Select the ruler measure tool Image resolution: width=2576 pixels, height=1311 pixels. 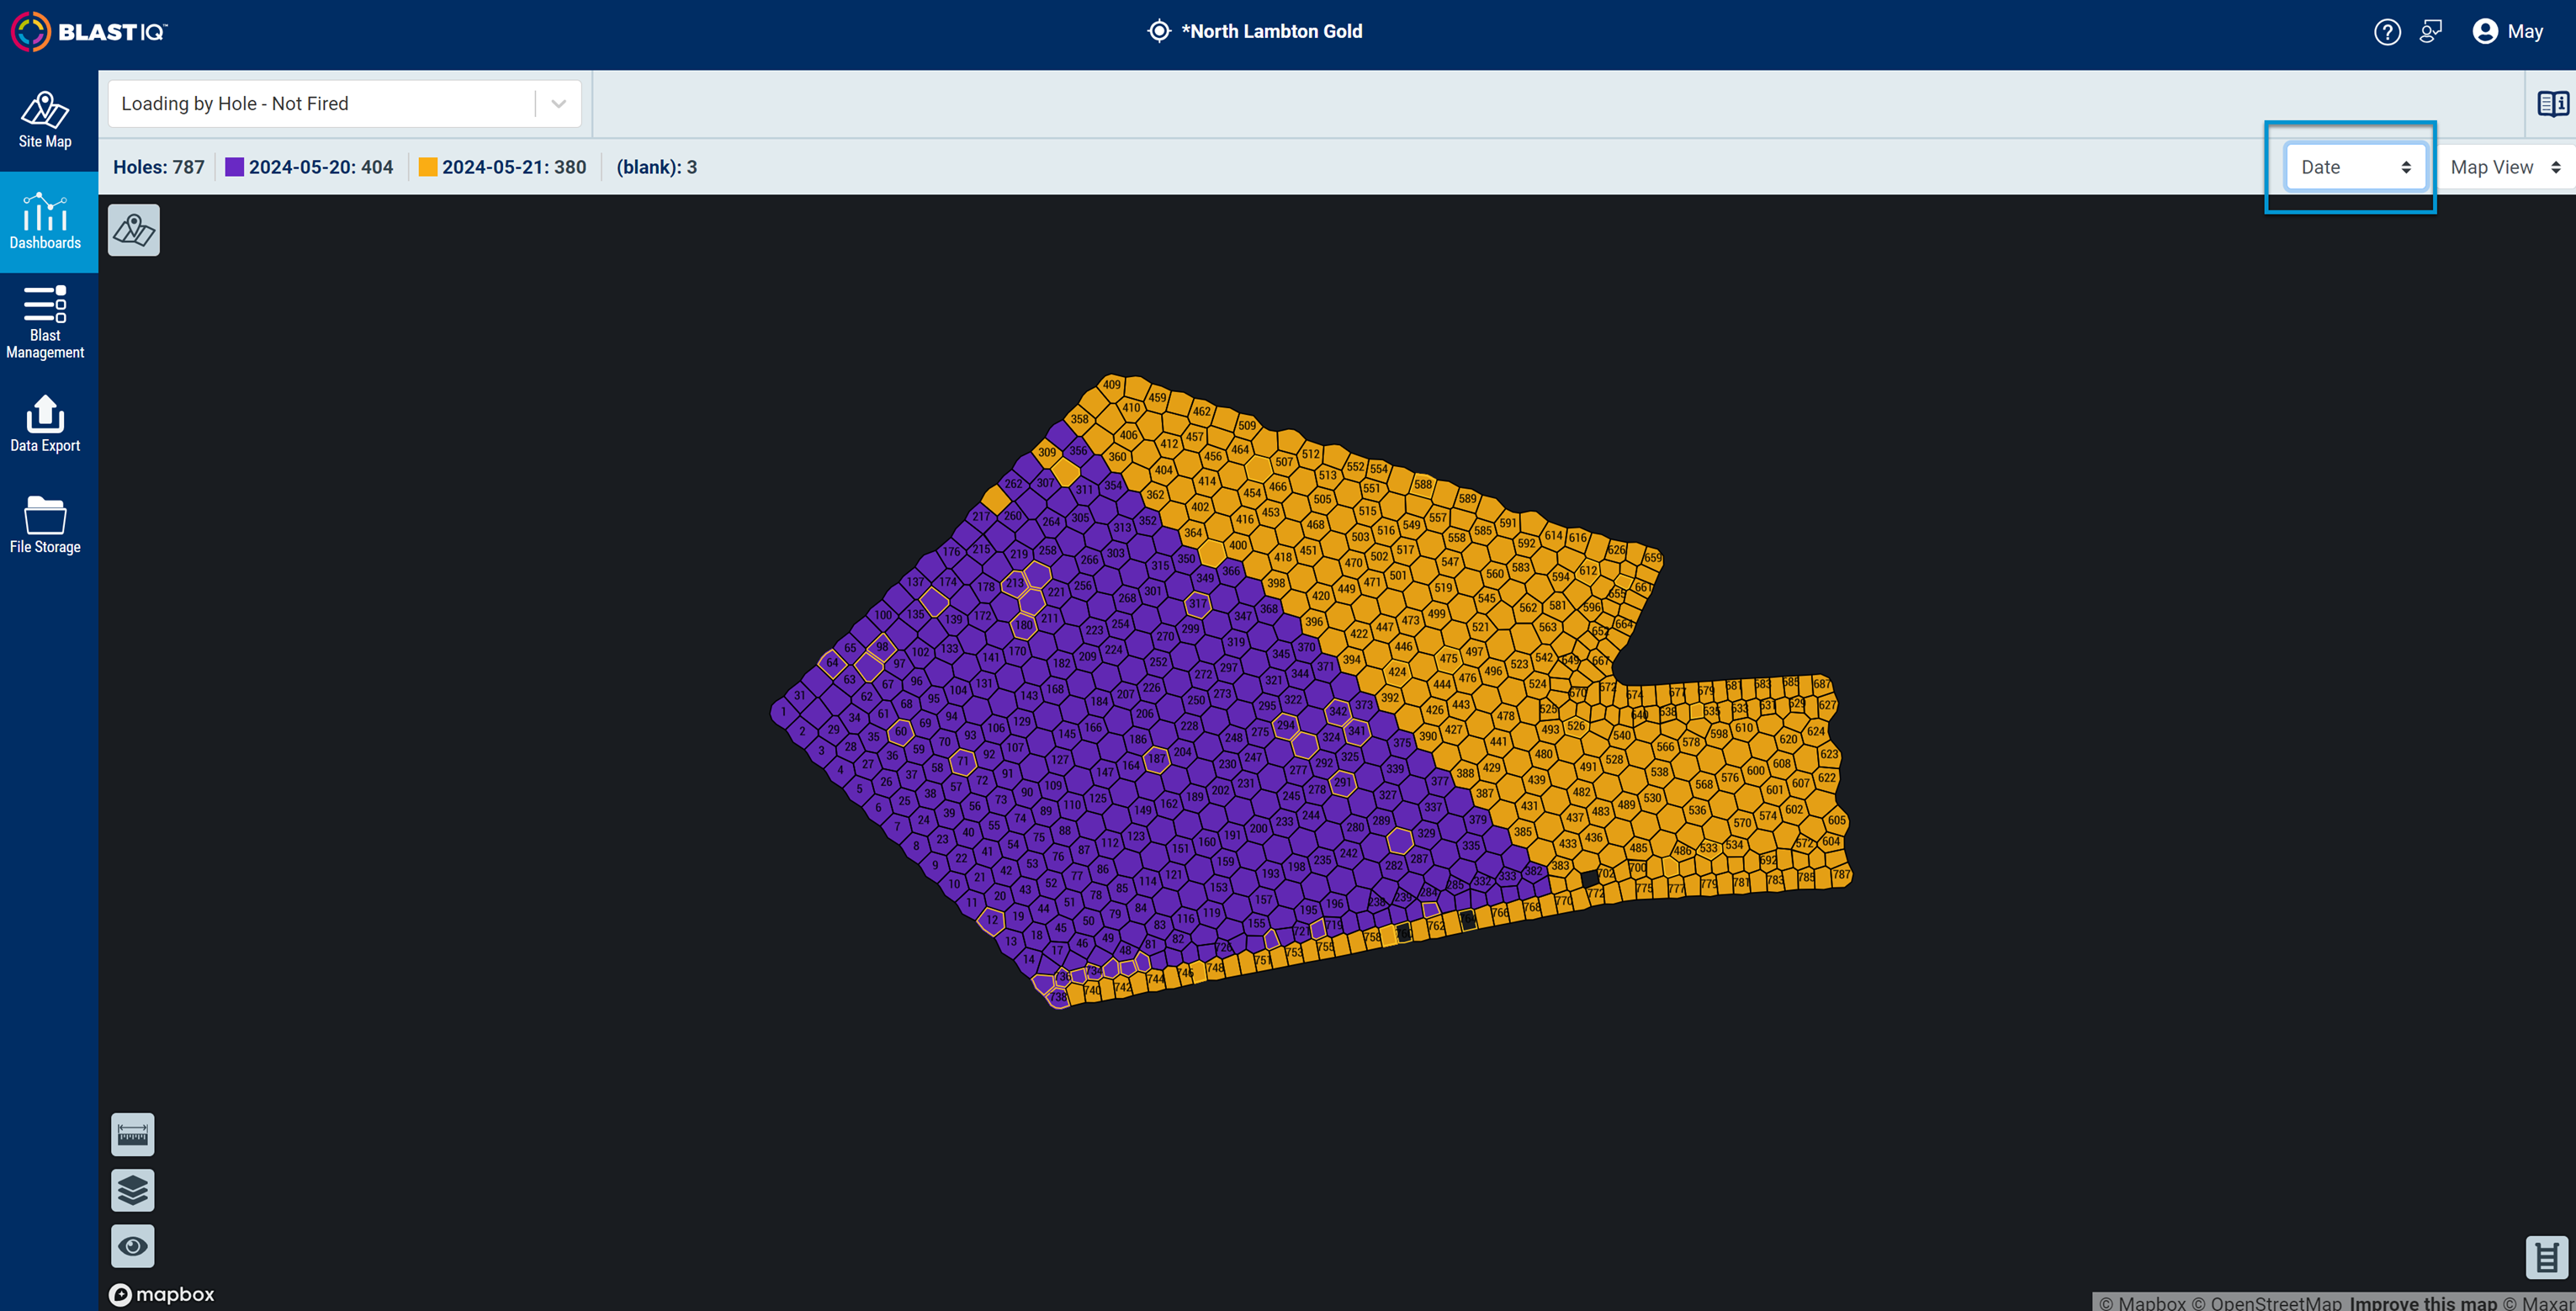(x=133, y=1134)
